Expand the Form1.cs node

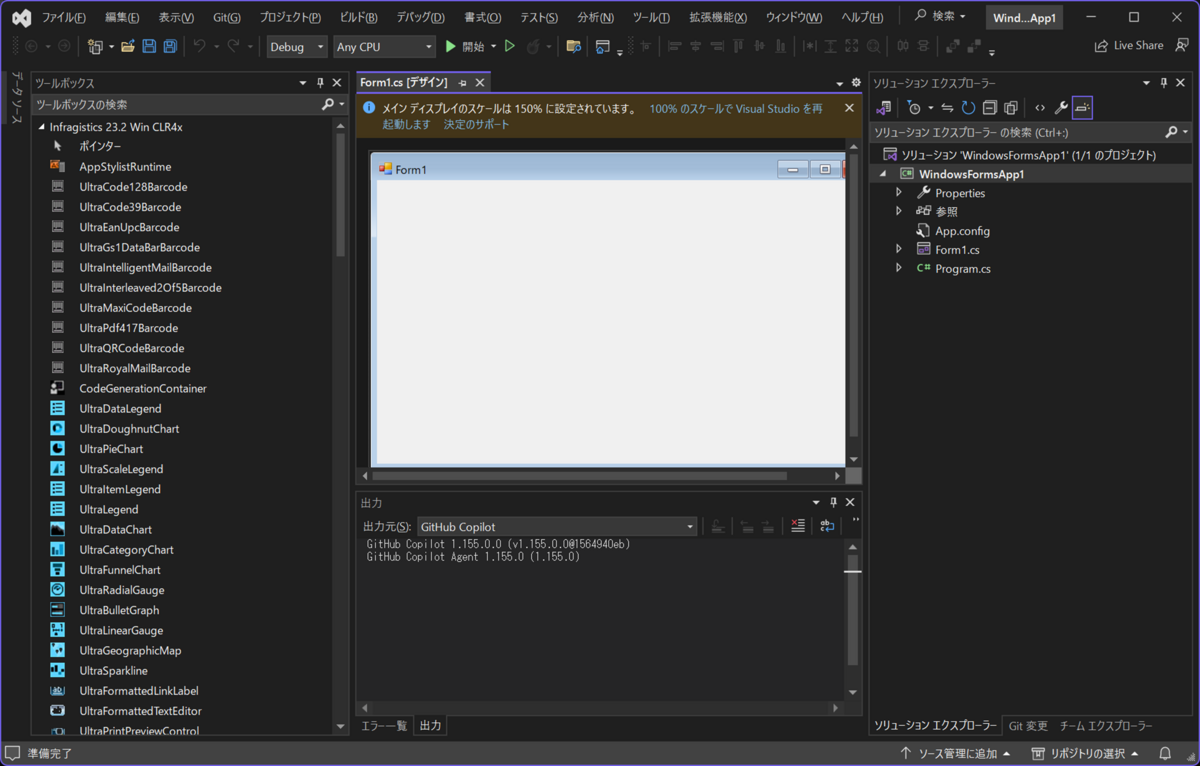(x=899, y=249)
